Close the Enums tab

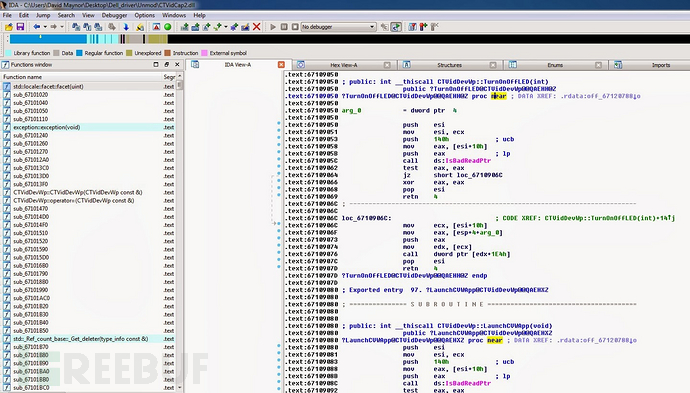[598, 65]
